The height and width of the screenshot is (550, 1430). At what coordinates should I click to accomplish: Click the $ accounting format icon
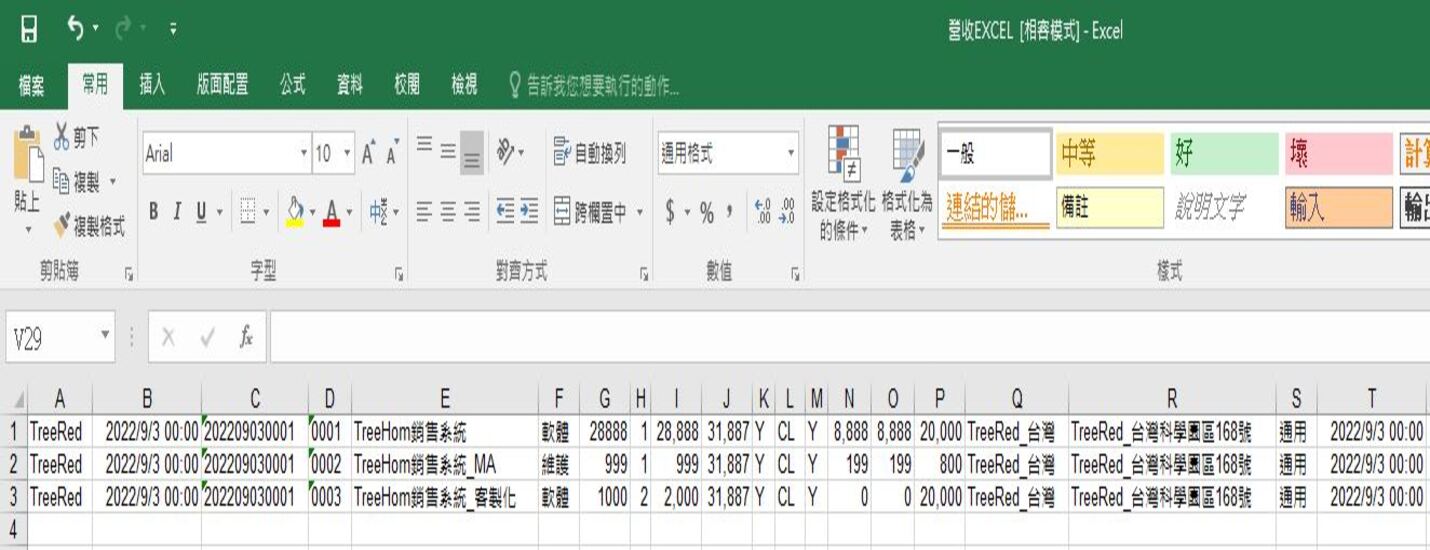pos(671,212)
